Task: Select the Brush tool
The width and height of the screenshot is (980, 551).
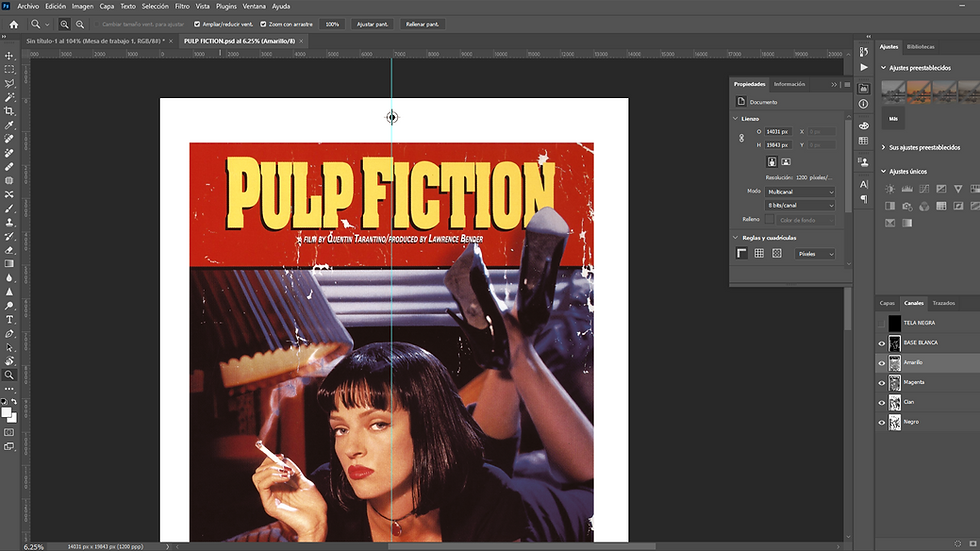Action: (9, 209)
